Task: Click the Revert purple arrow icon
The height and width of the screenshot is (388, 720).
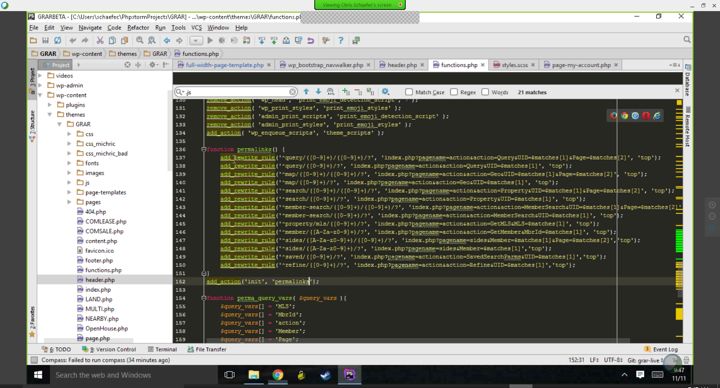Action: [x=310, y=40]
